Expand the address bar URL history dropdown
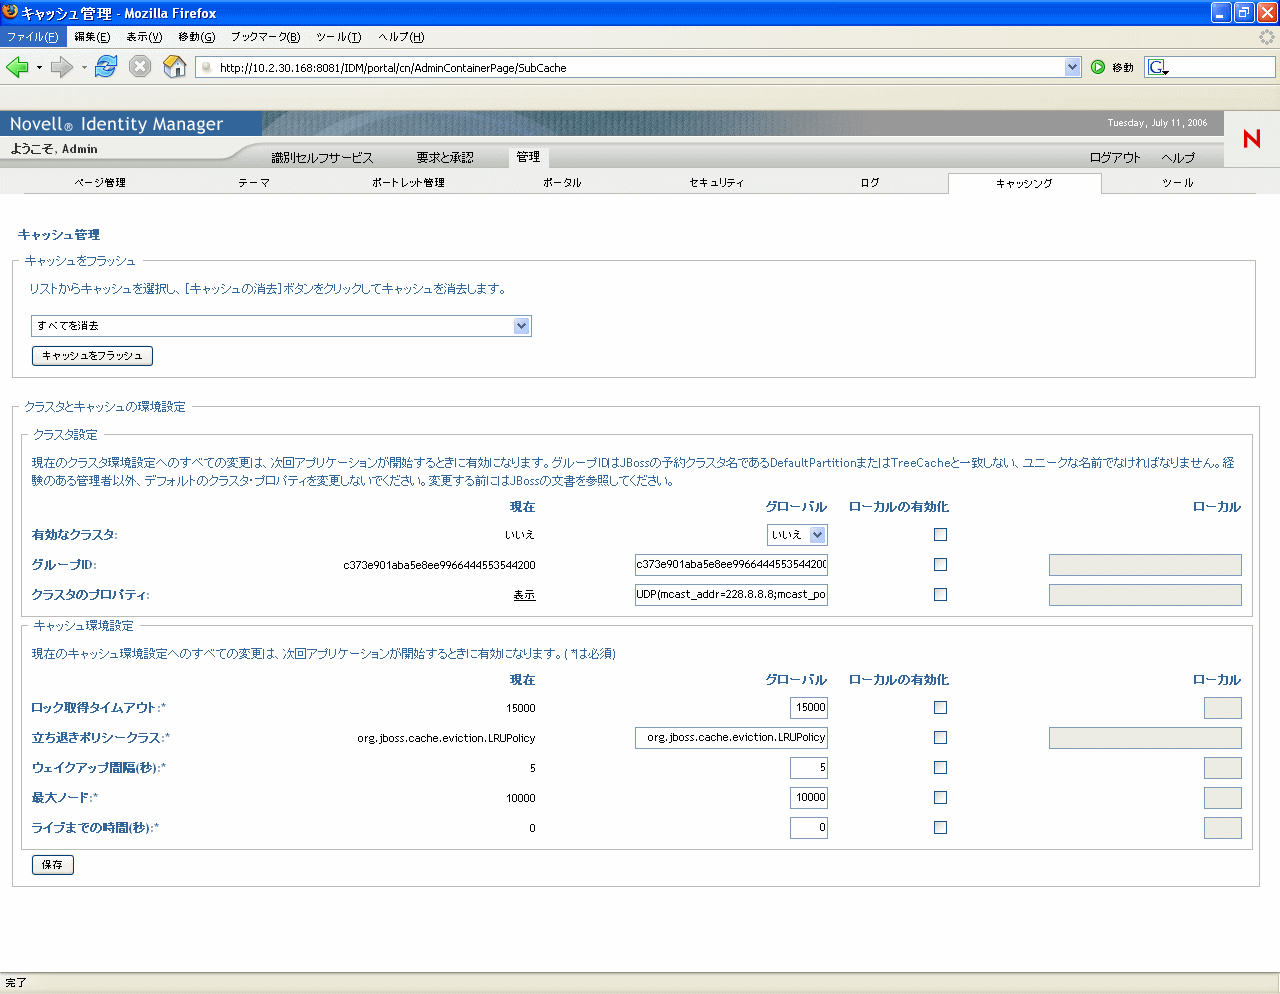The height and width of the screenshot is (994, 1280). (1073, 67)
